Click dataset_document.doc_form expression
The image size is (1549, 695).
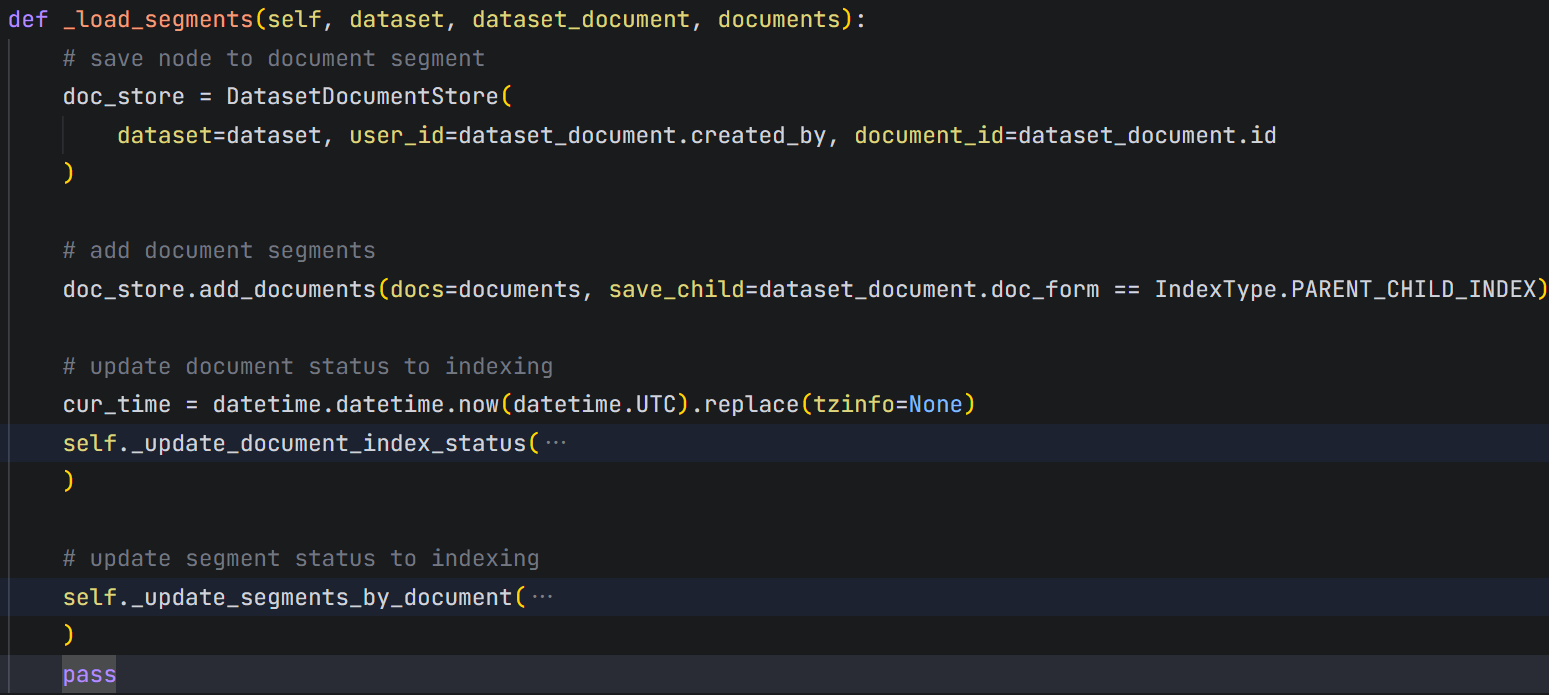pyautogui.click(x=929, y=289)
